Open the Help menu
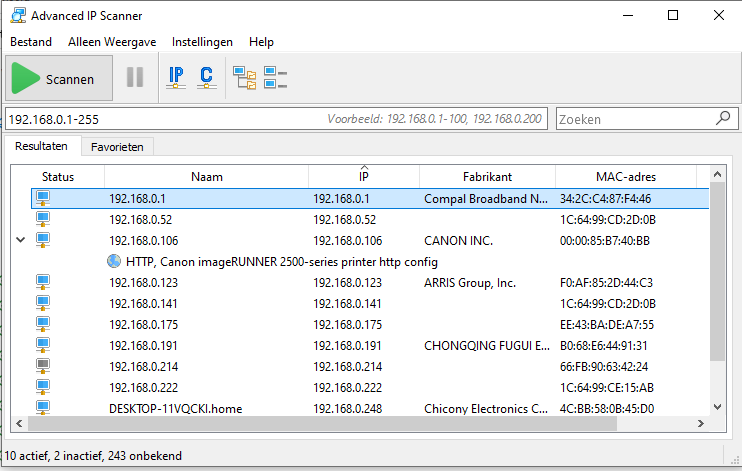742x471 pixels. point(261,42)
